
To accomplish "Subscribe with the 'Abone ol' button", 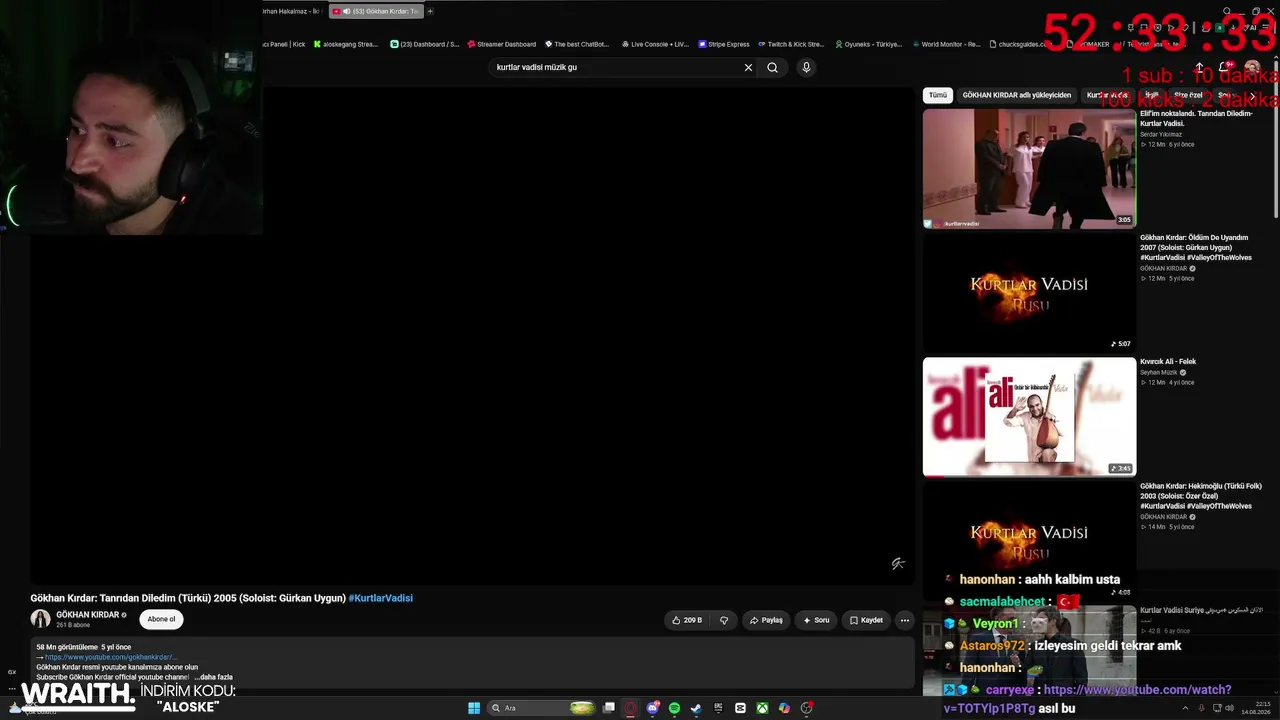I will (161, 619).
